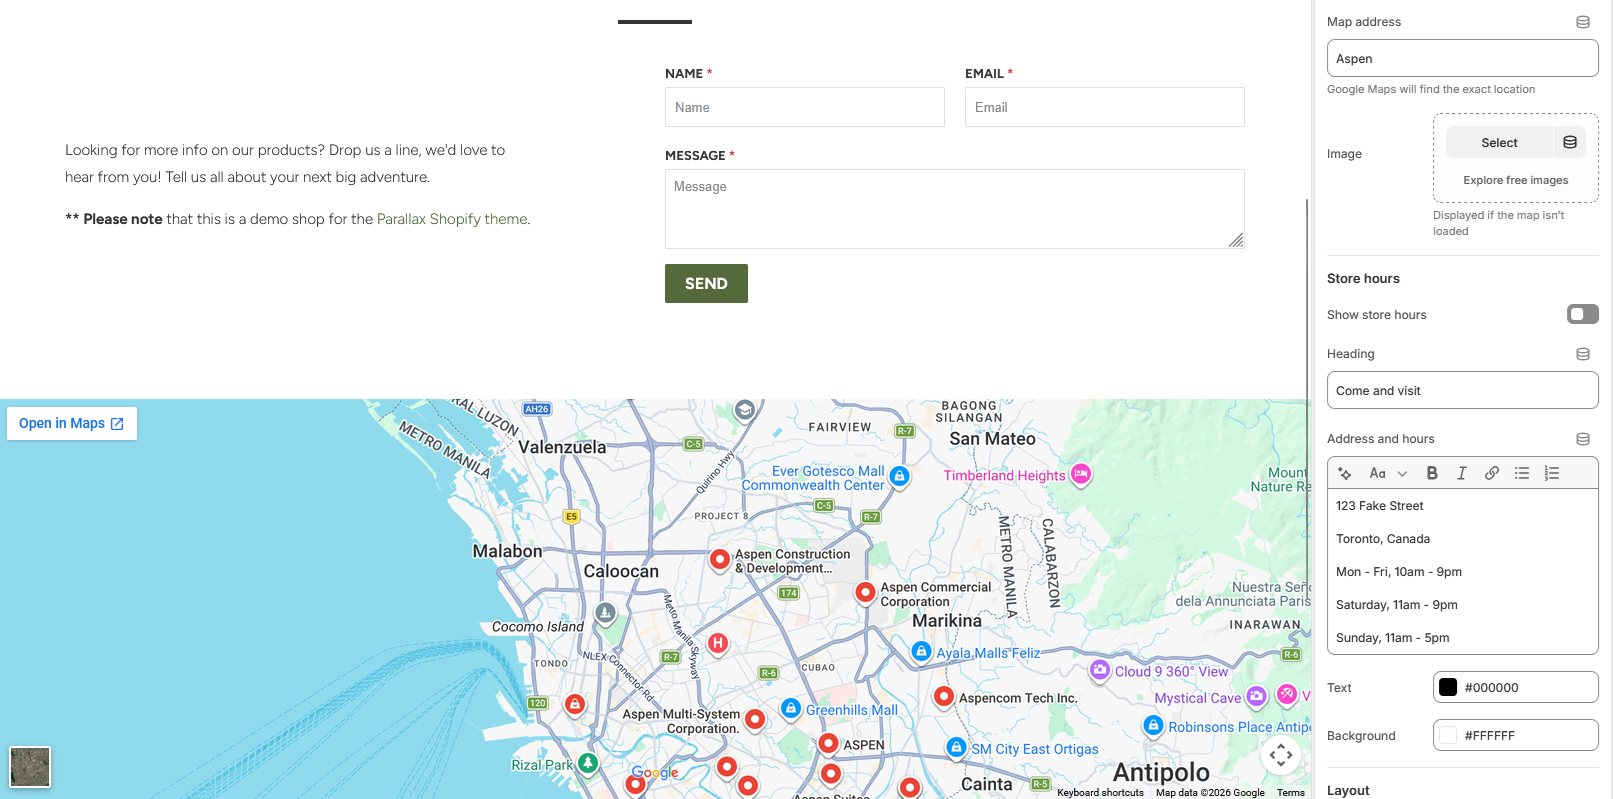
Task: Click '123 Fake Street' text line
Action: [1379, 506]
